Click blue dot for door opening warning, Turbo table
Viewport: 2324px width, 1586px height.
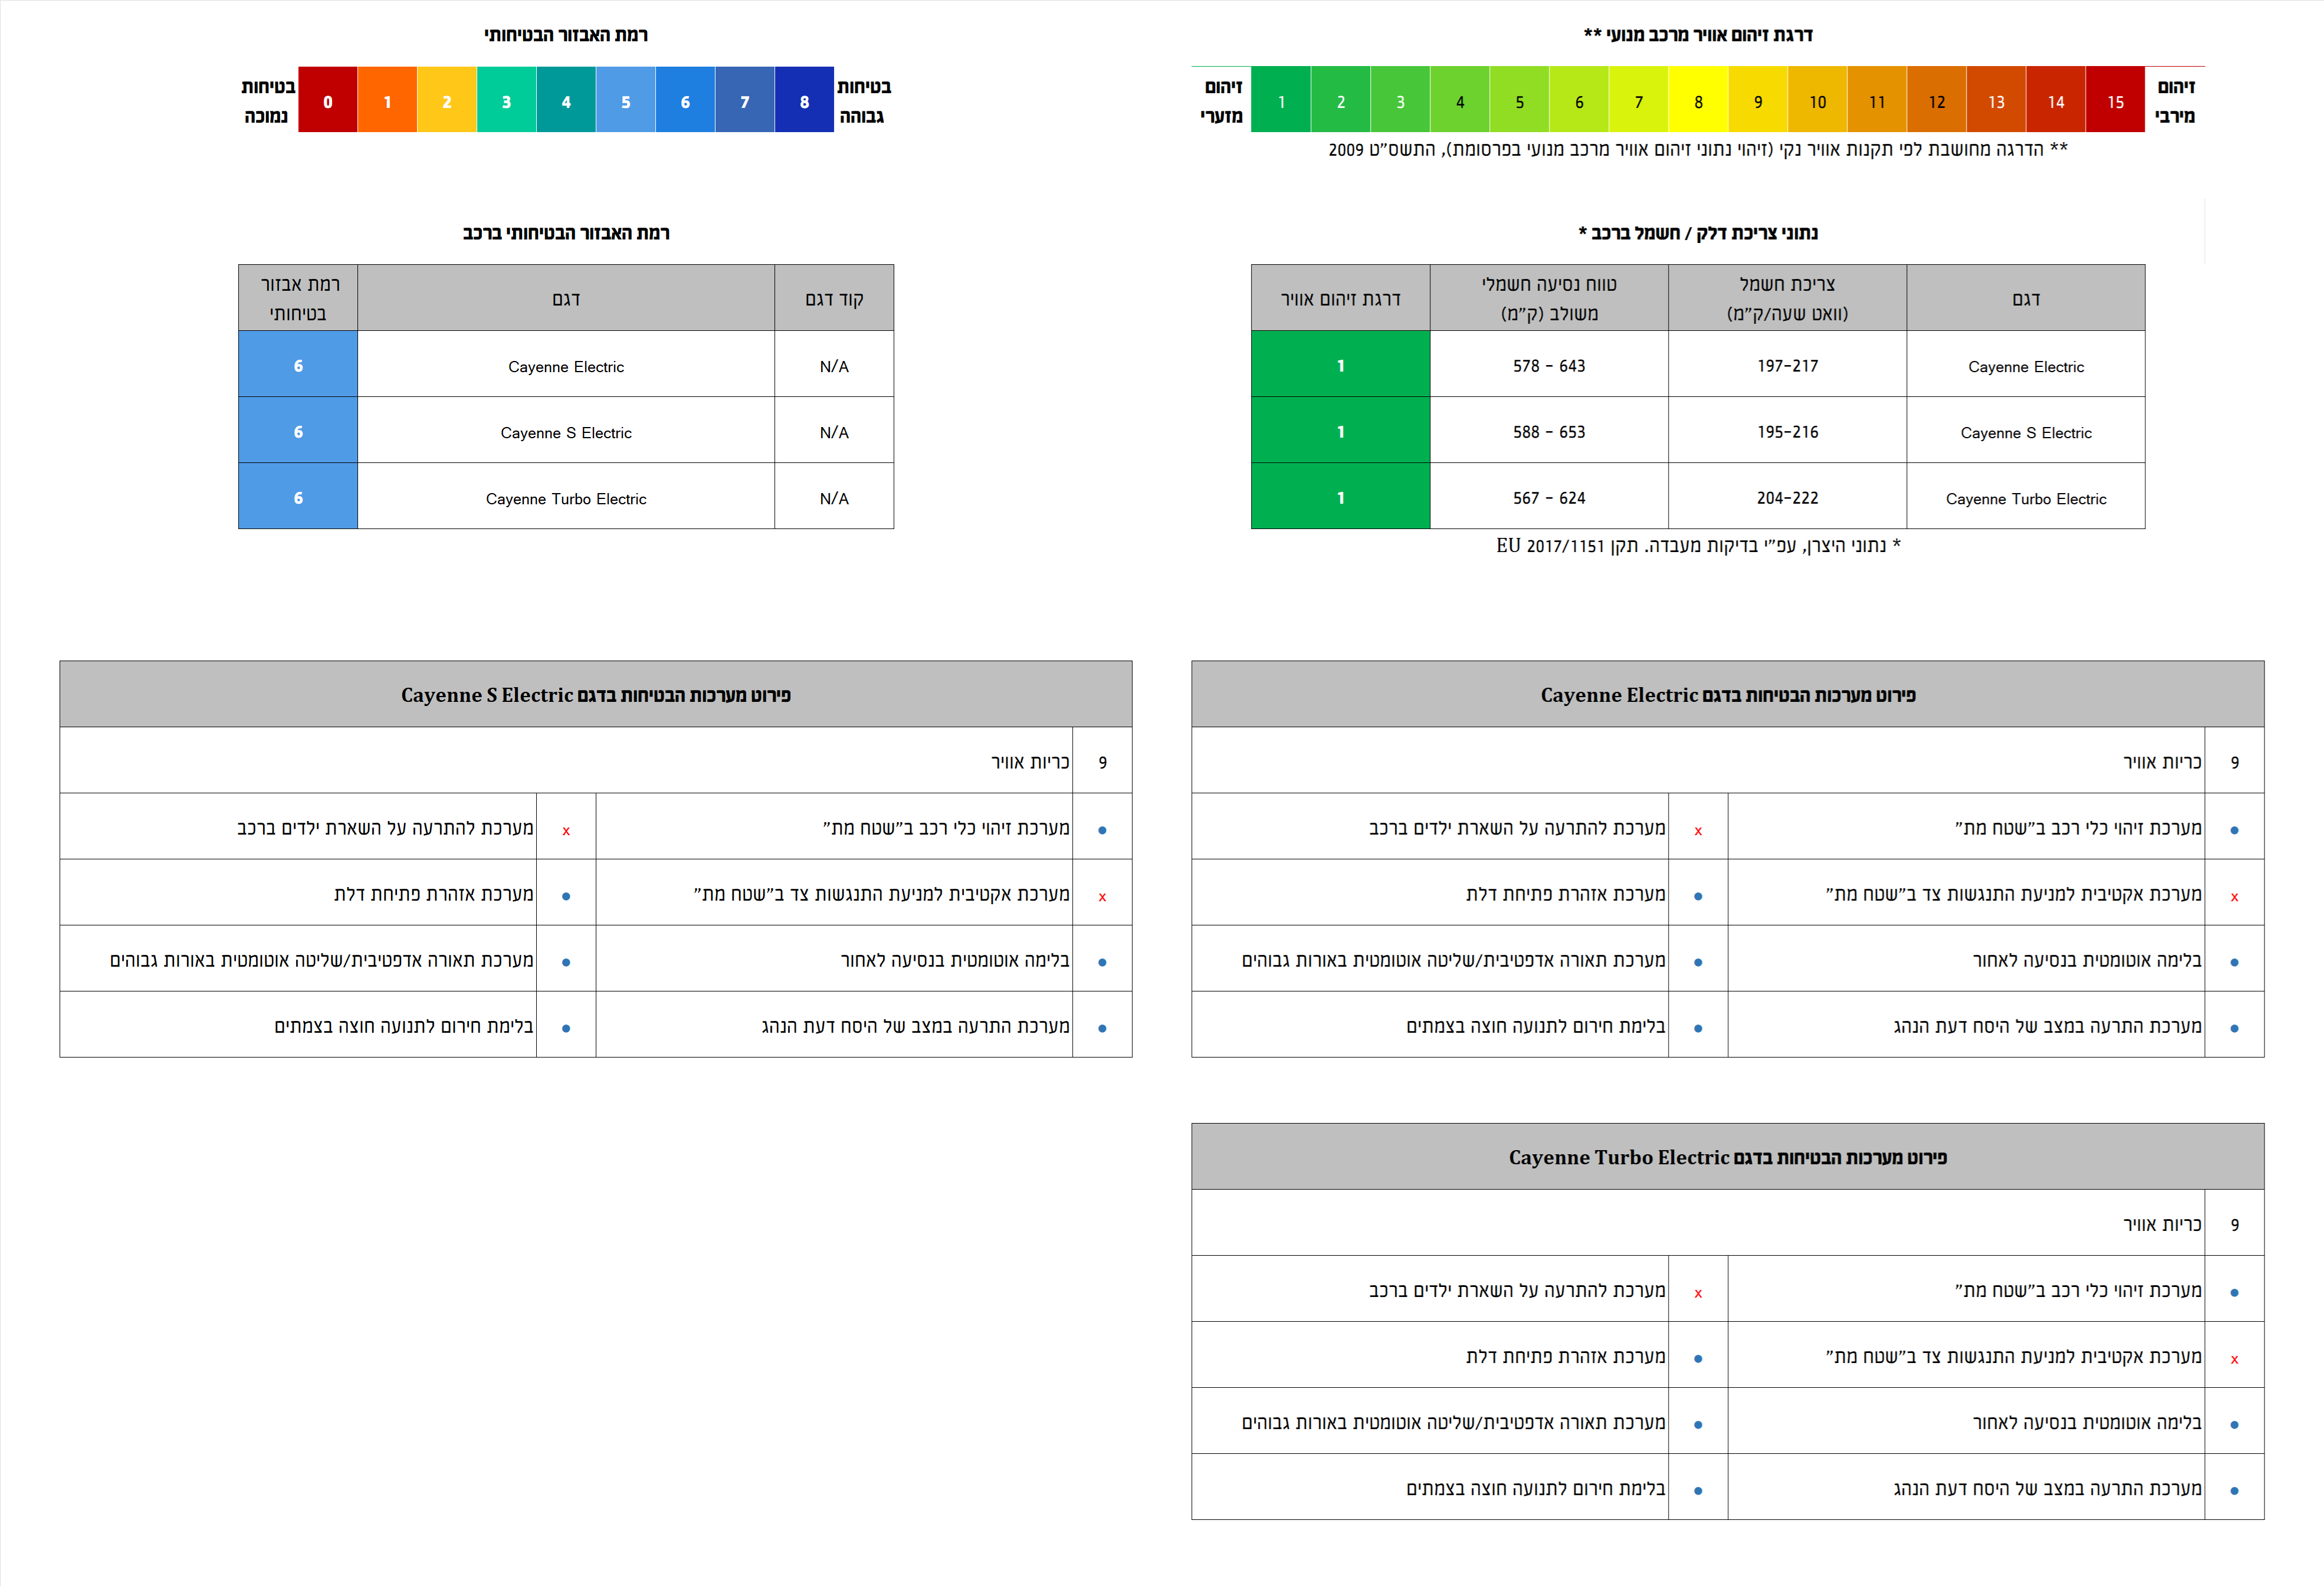1697,1358
